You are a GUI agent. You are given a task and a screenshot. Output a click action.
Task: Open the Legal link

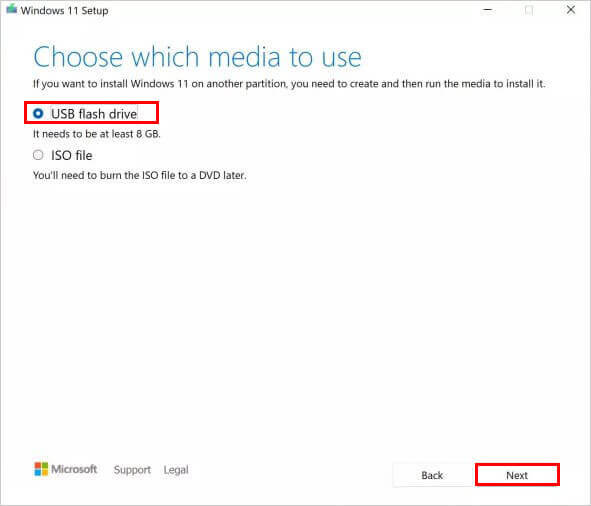[176, 470]
